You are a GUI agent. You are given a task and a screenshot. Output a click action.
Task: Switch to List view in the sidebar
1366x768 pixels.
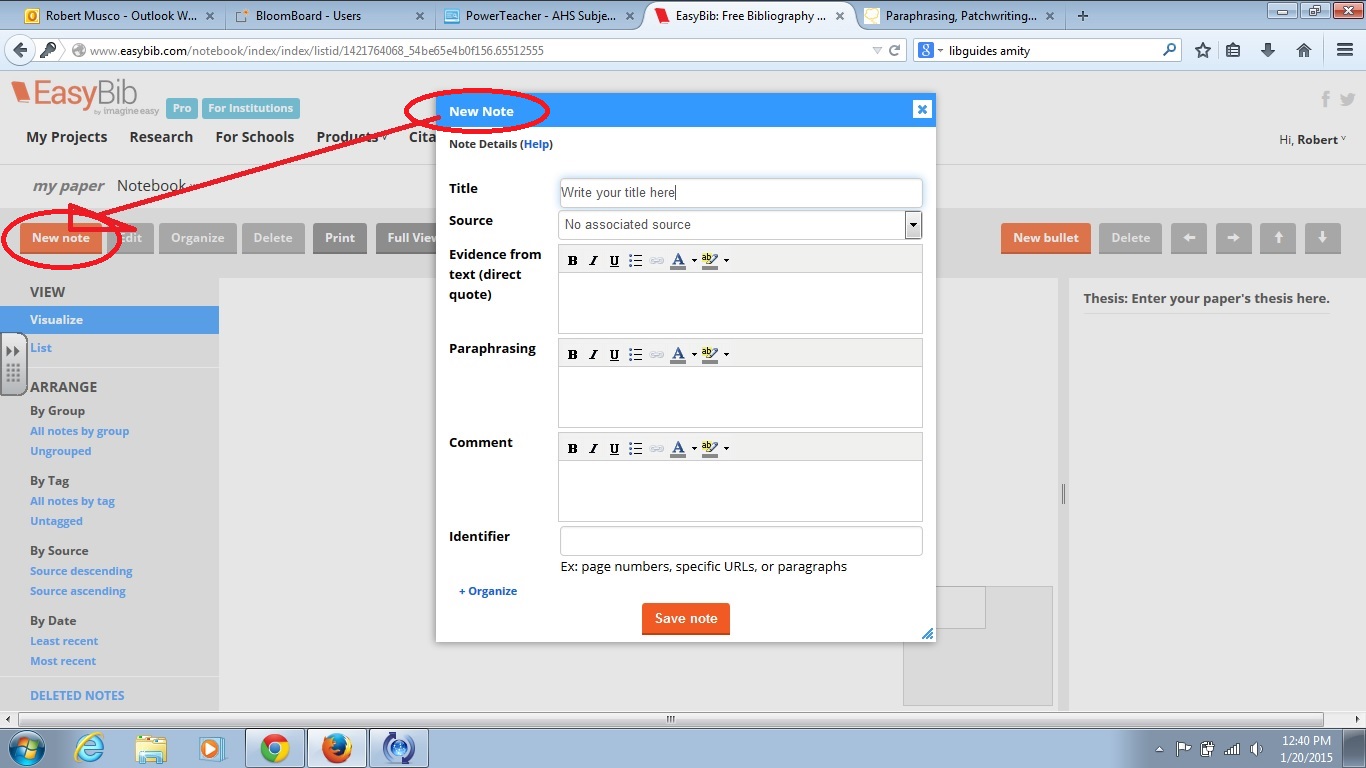coord(41,348)
